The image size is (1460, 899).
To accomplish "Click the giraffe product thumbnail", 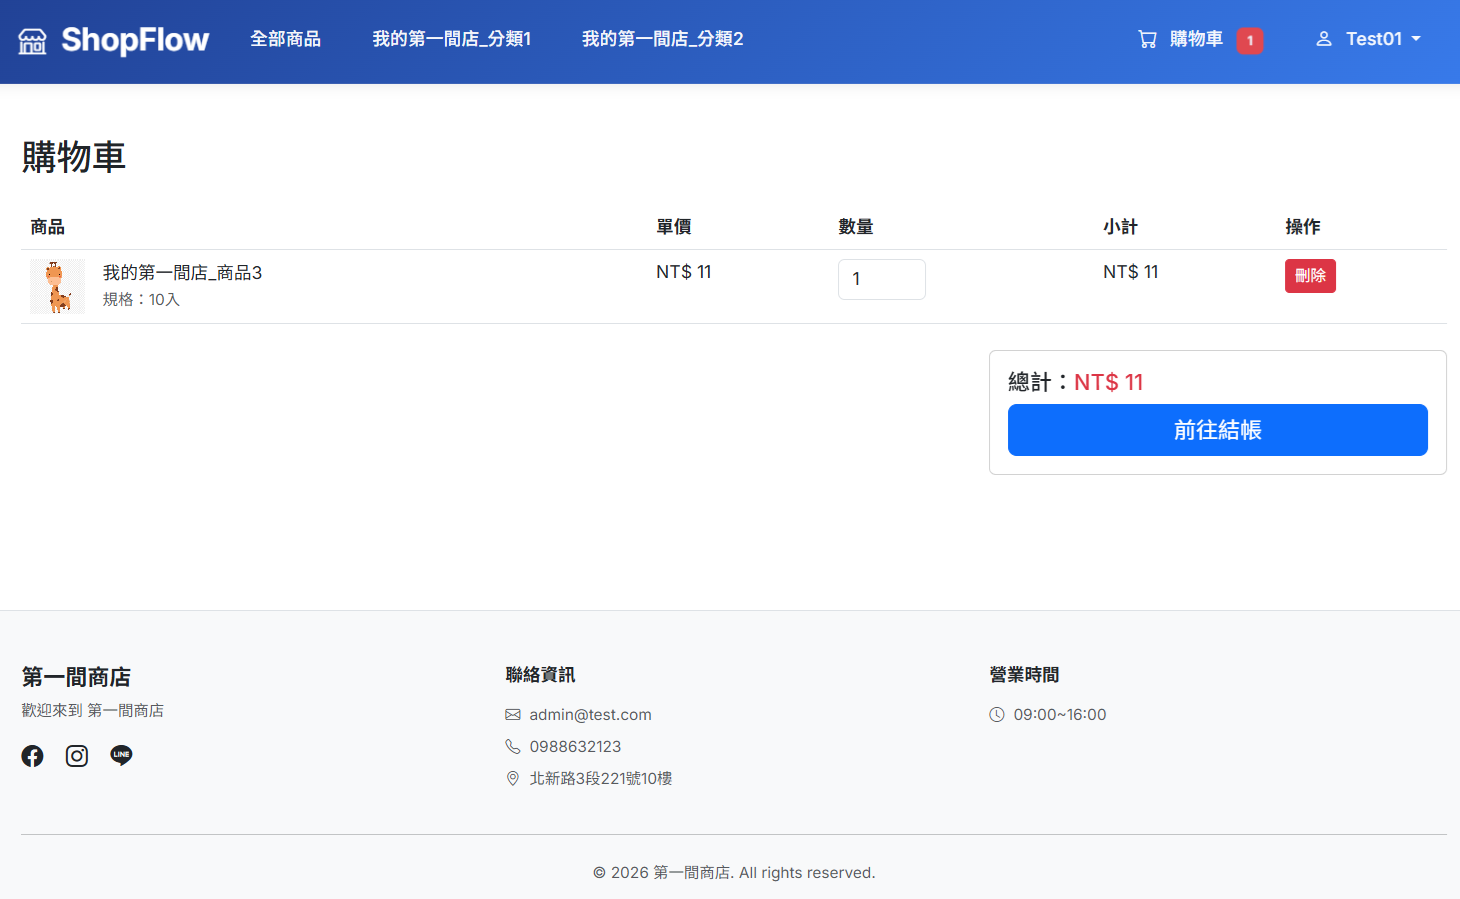I will pyautogui.click(x=57, y=285).
